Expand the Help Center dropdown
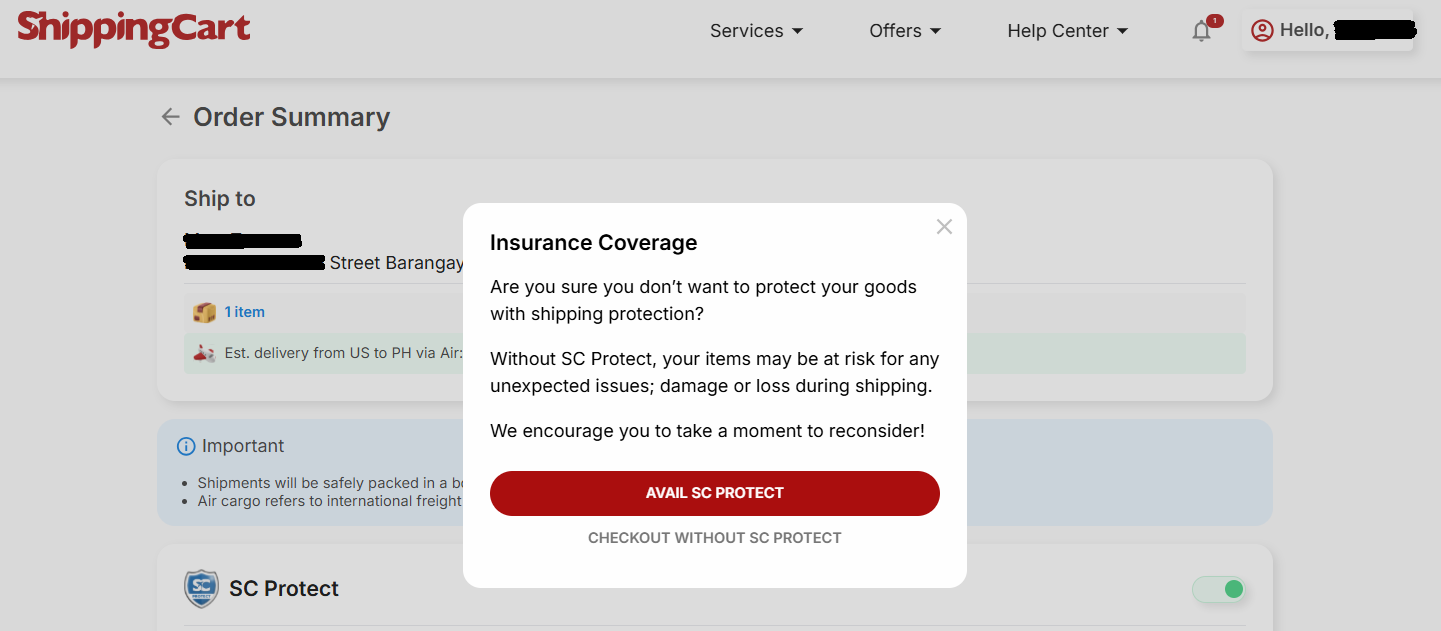This screenshot has width=1441, height=631. point(1067,31)
